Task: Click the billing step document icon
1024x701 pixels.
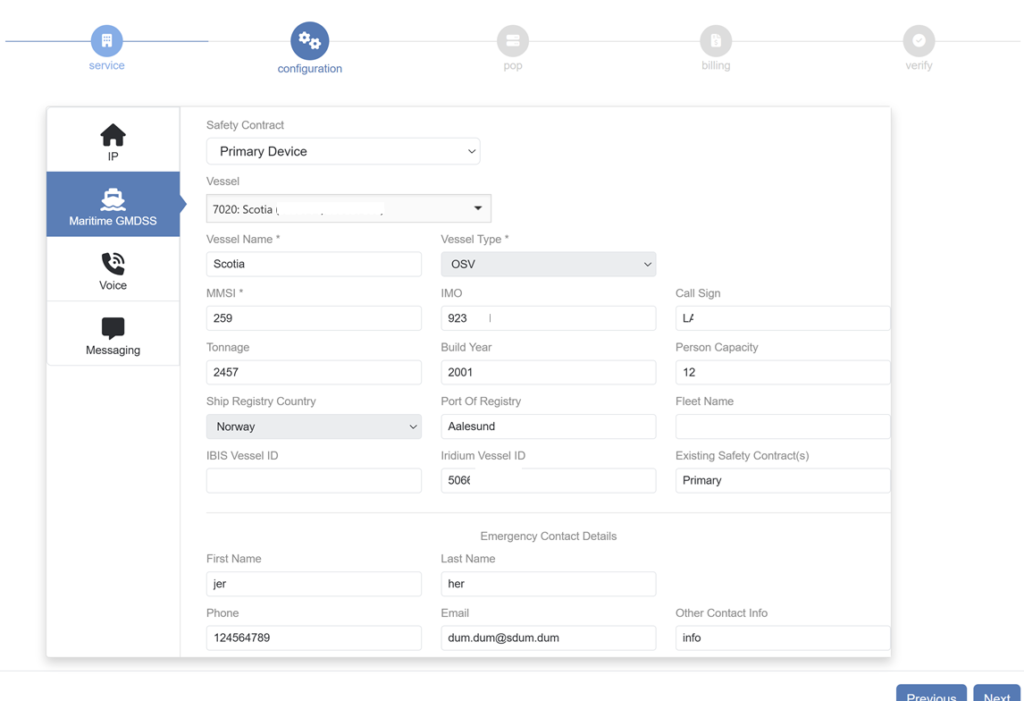Action: [716, 41]
